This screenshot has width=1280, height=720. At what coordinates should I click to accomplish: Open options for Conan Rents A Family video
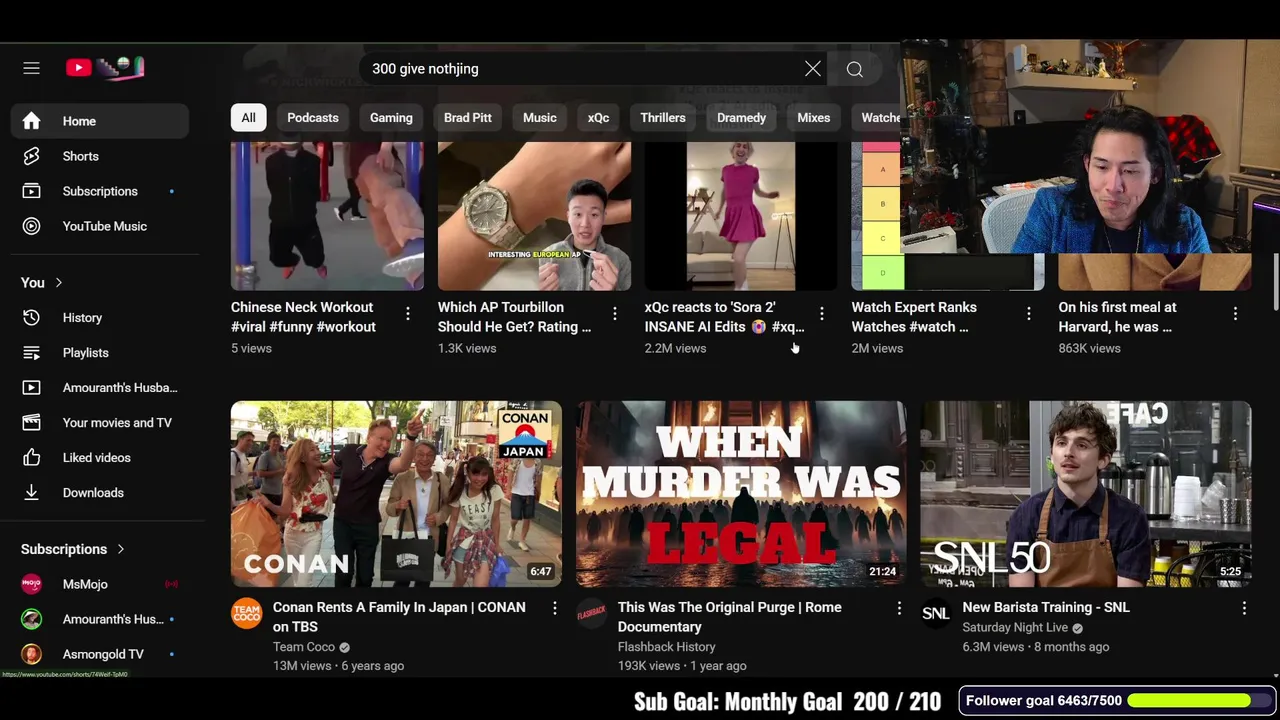[x=554, y=608]
